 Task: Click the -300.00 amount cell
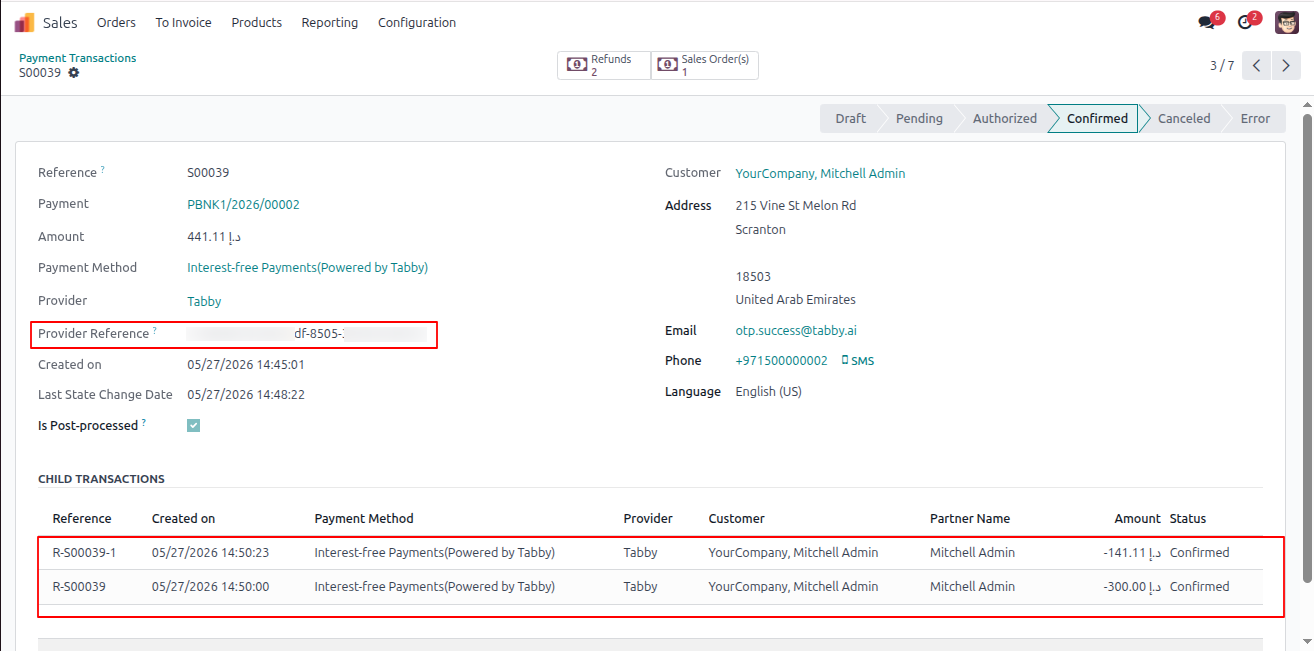click(1132, 586)
